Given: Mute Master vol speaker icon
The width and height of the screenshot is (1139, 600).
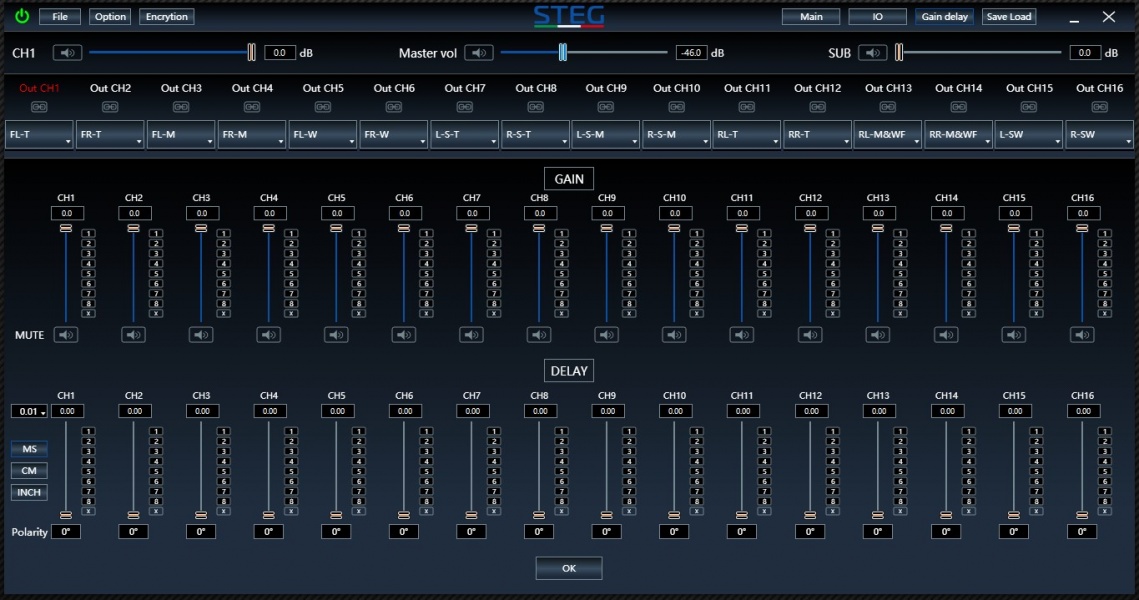Looking at the screenshot, I should coord(479,52).
